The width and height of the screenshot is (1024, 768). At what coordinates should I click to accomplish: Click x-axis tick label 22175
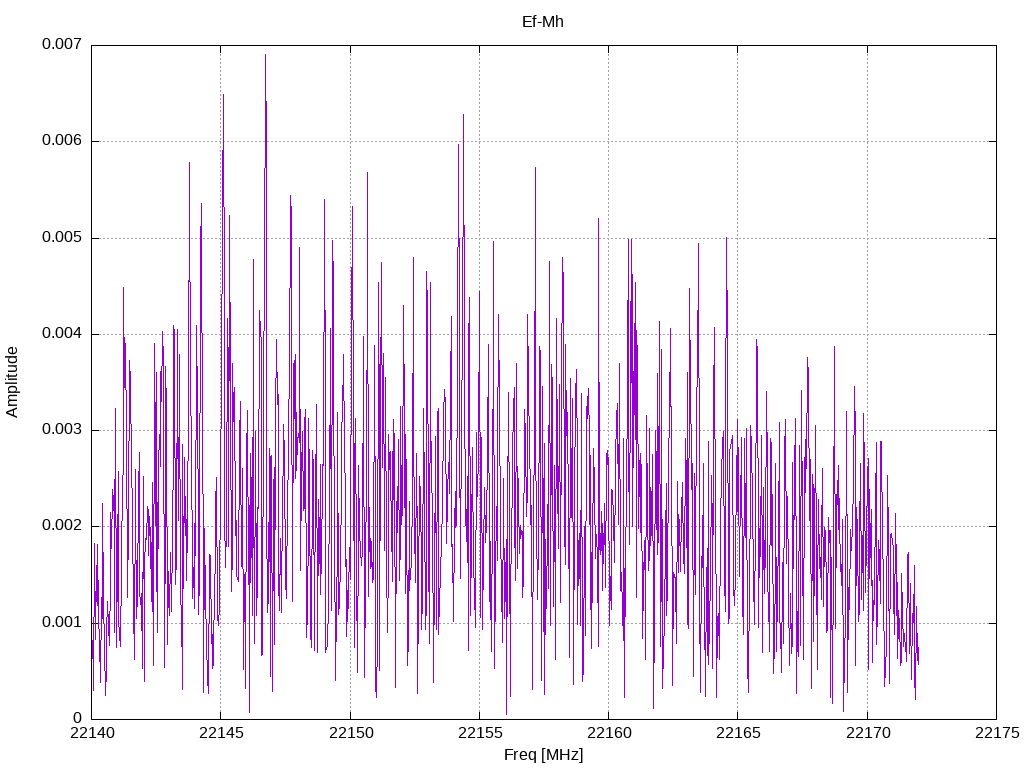tap(997, 733)
